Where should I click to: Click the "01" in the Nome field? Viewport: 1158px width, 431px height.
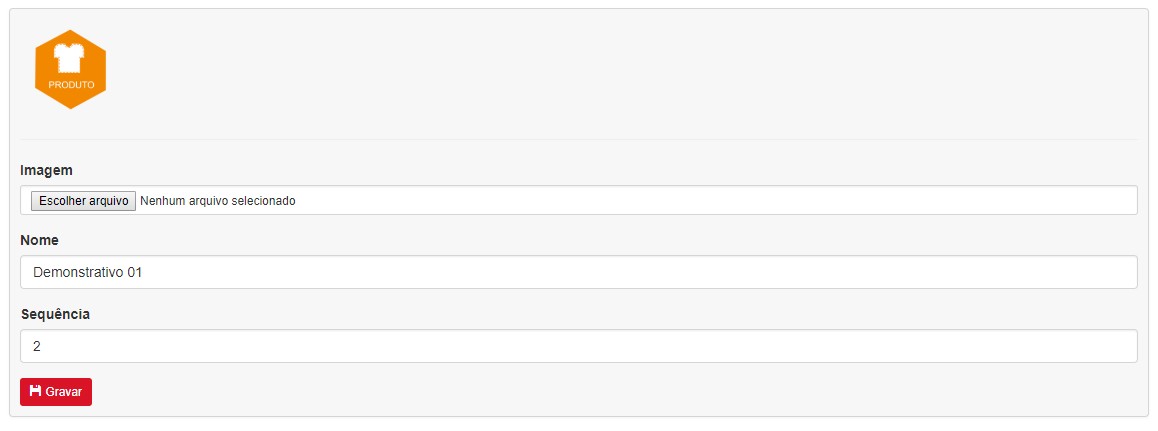[x=134, y=272]
